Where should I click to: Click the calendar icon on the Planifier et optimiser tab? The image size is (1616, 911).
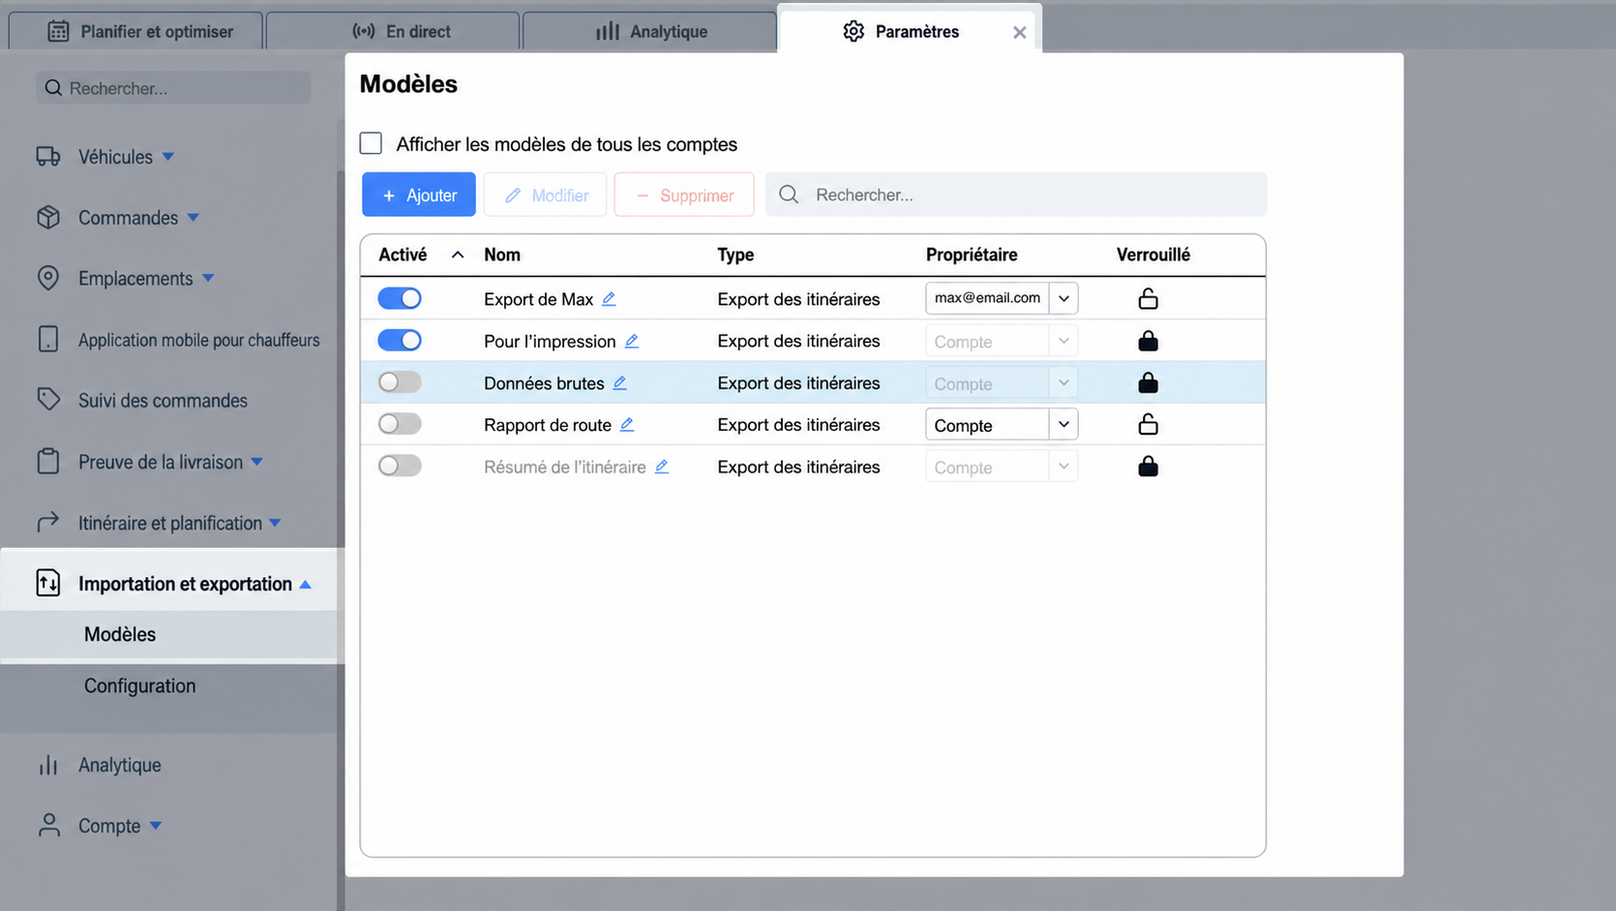(59, 31)
